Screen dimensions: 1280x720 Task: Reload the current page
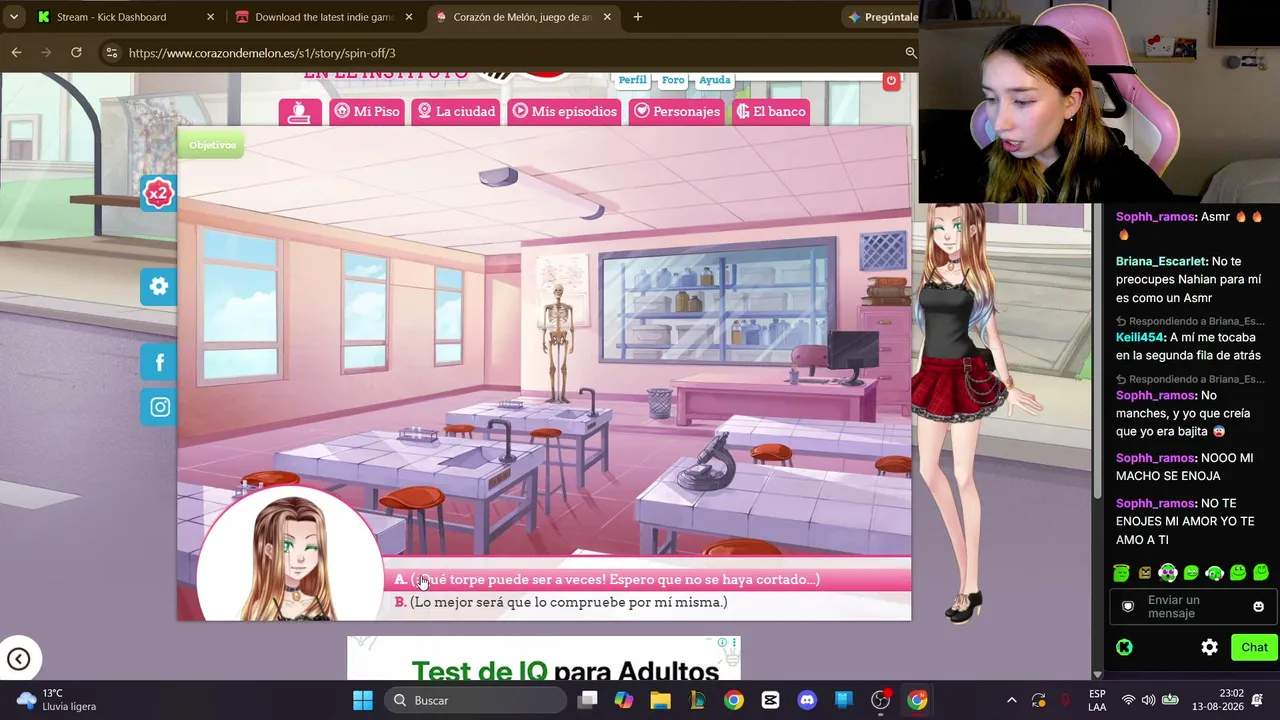[x=76, y=52]
